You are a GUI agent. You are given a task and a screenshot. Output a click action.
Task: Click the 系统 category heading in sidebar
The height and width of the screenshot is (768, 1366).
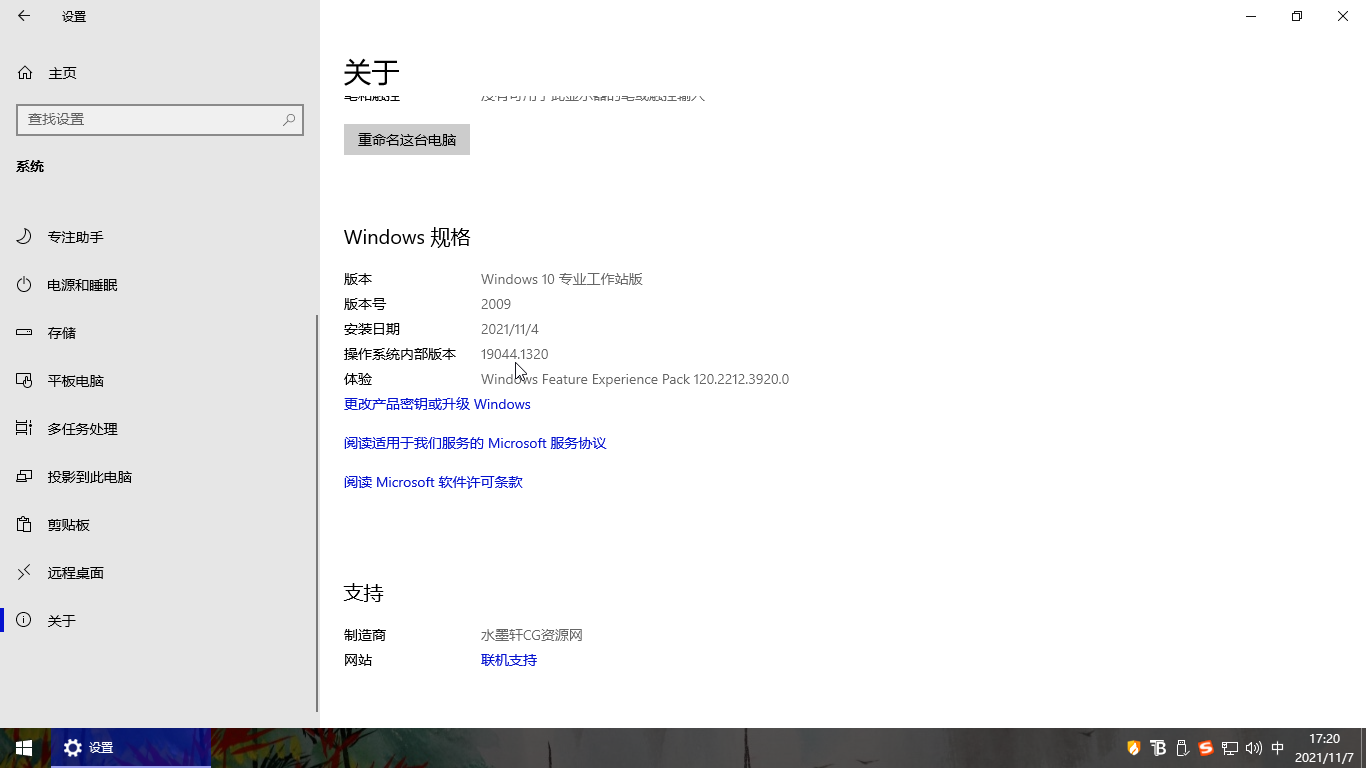(x=30, y=166)
